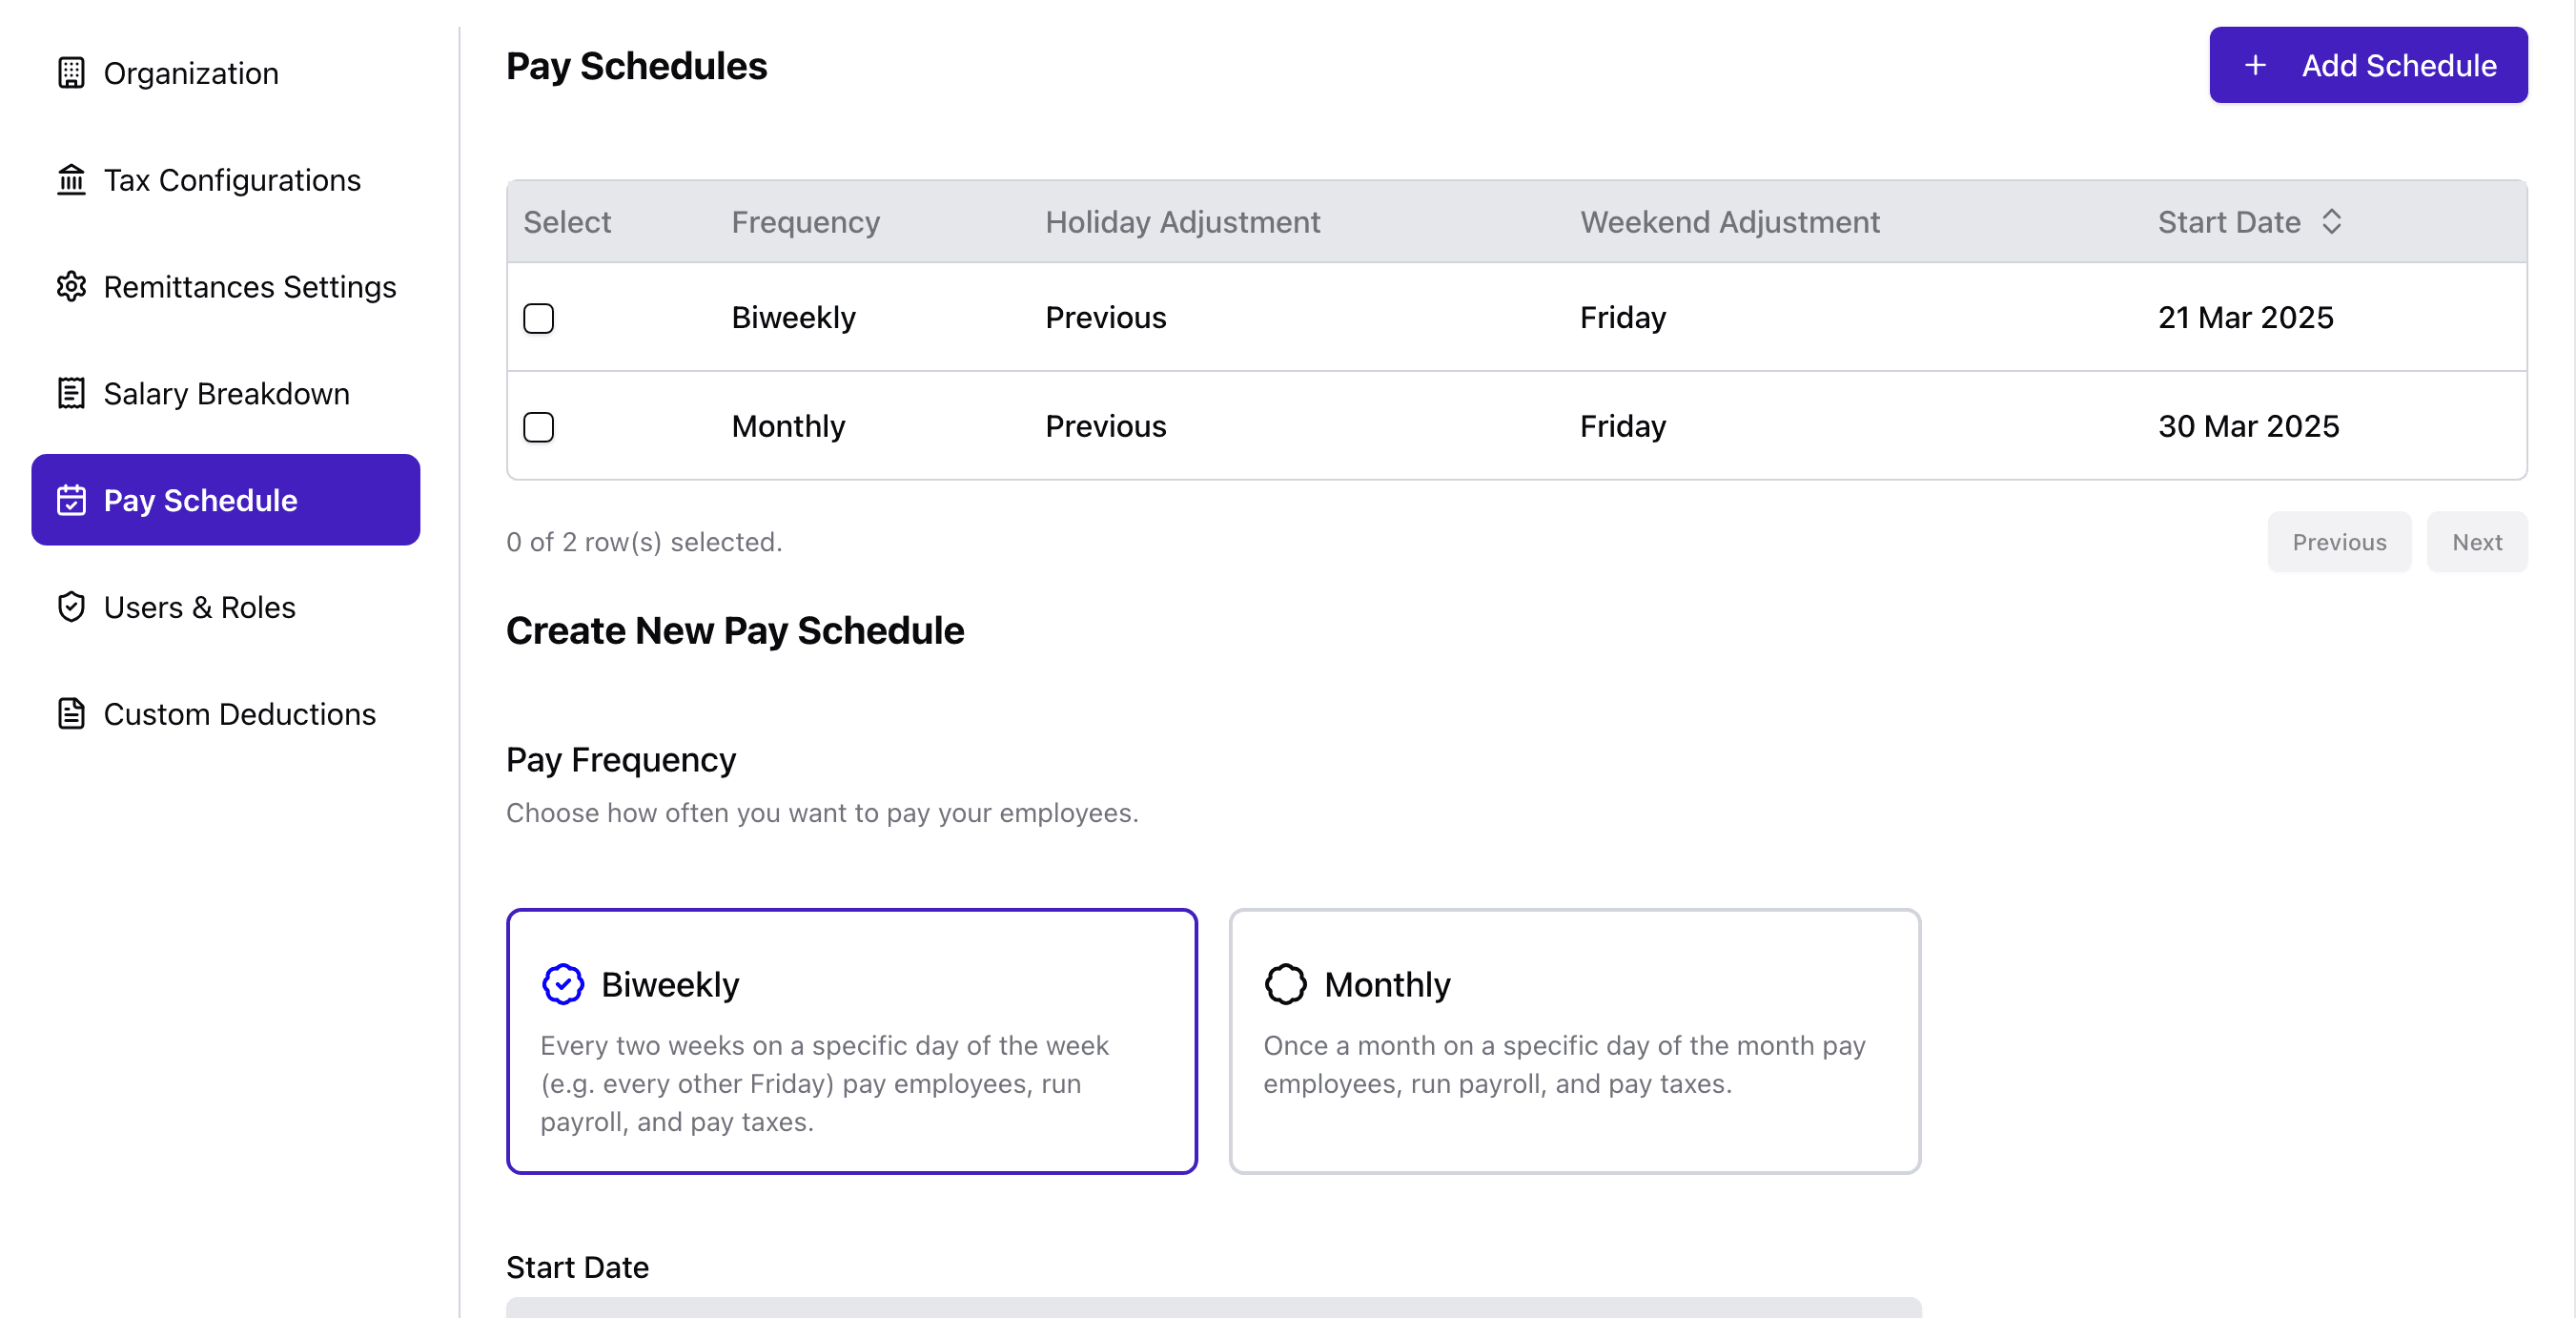Click the Users & Roles shield icon
This screenshot has height=1318, width=2576.
pos(71,607)
